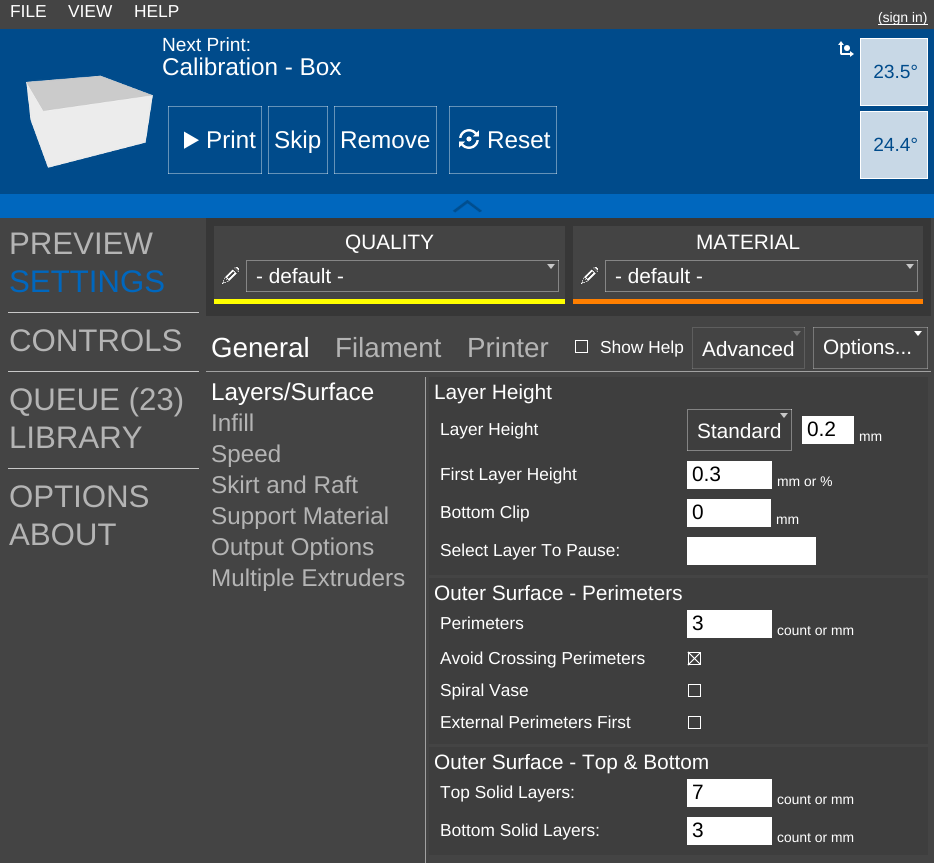
Task: Enable the Spiral Vase checkbox
Action: (695, 691)
